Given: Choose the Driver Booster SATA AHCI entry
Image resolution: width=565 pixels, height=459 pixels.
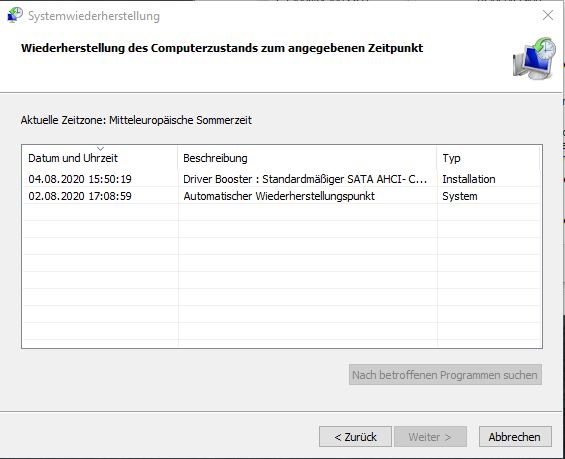Looking at the screenshot, I should pos(305,179).
